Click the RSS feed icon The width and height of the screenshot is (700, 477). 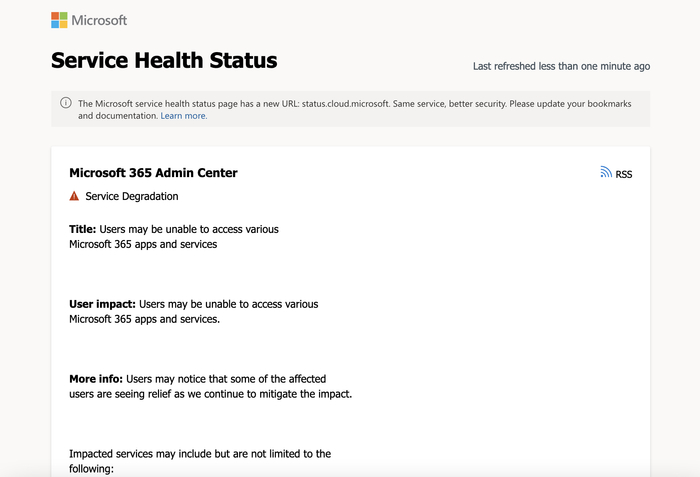pos(606,172)
